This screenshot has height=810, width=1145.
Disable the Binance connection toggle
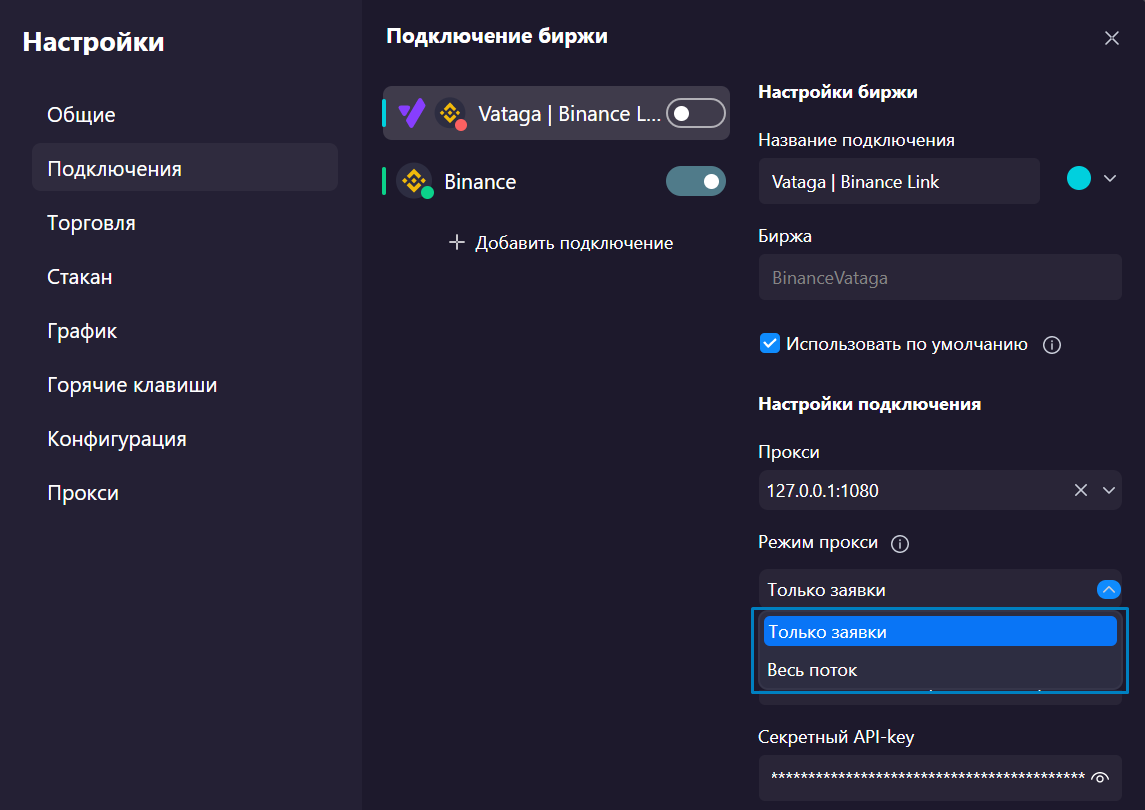pyautogui.click(x=695, y=181)
